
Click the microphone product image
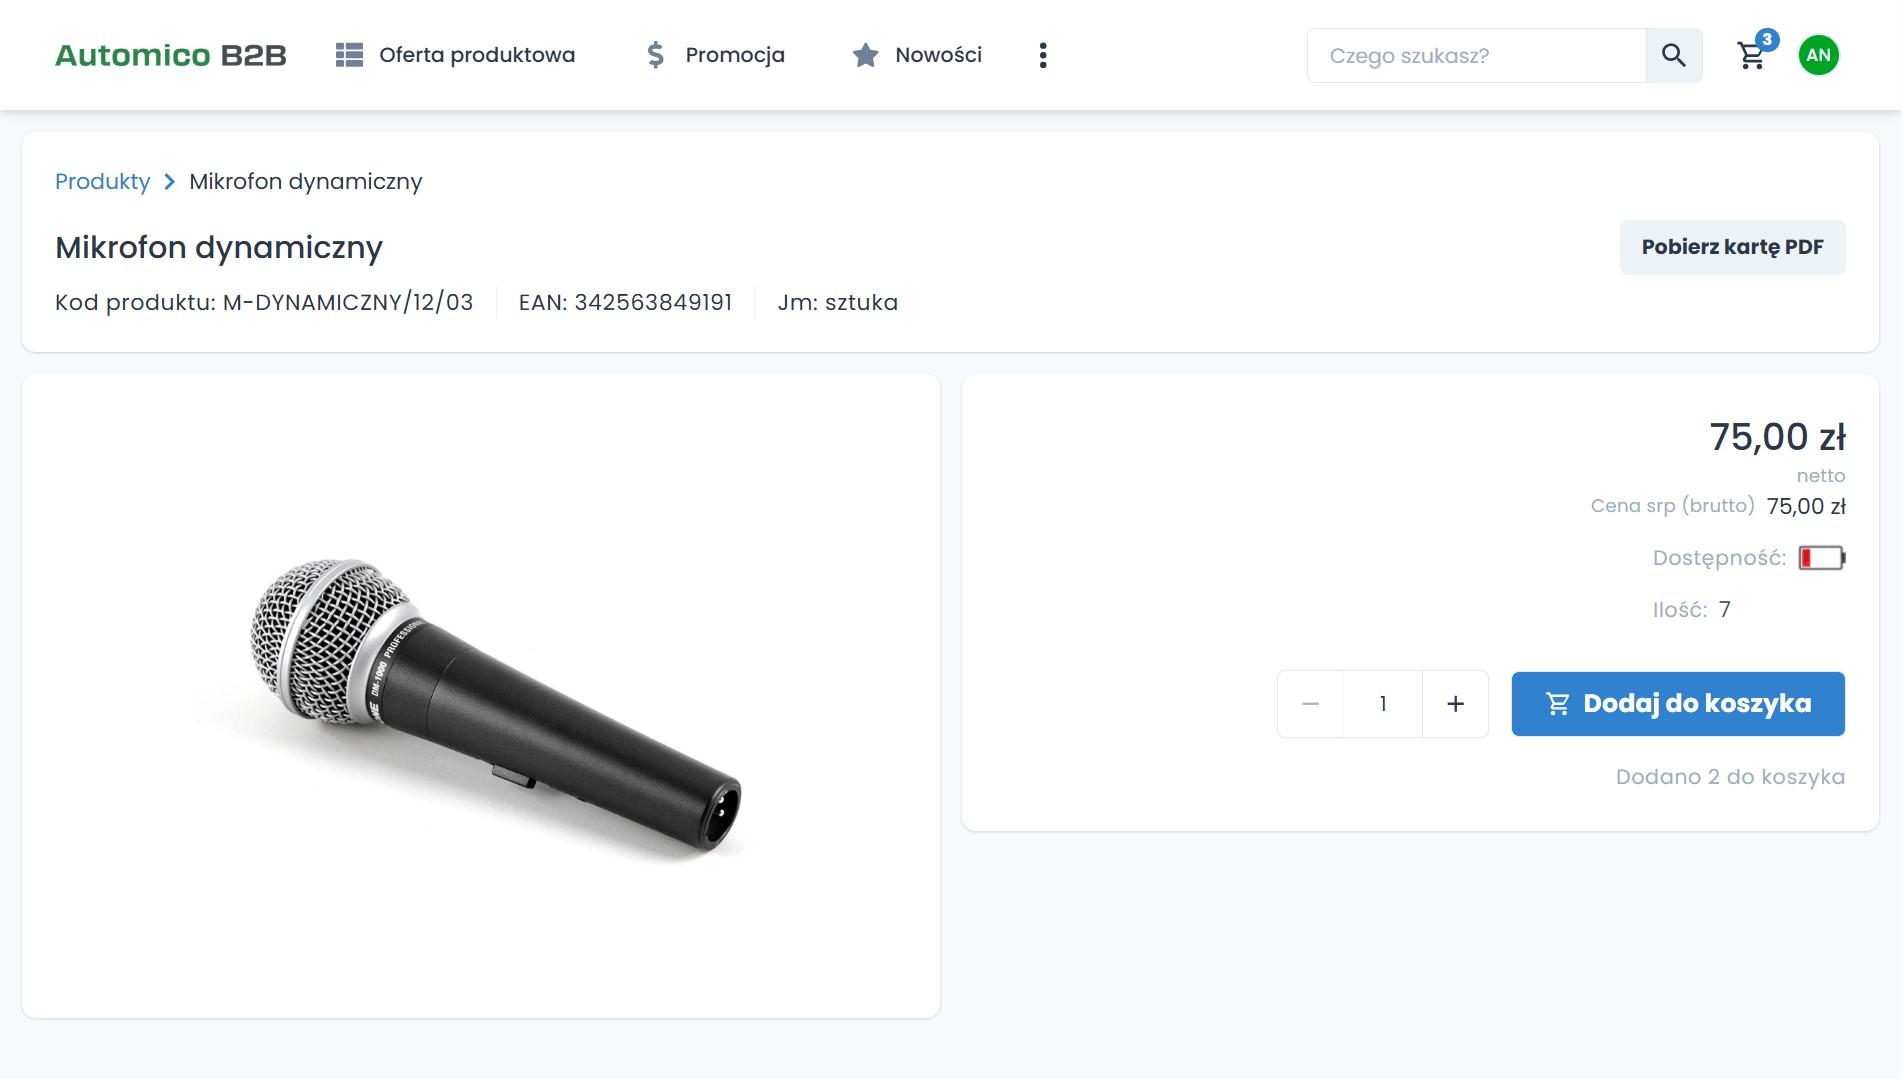[496, 706]
